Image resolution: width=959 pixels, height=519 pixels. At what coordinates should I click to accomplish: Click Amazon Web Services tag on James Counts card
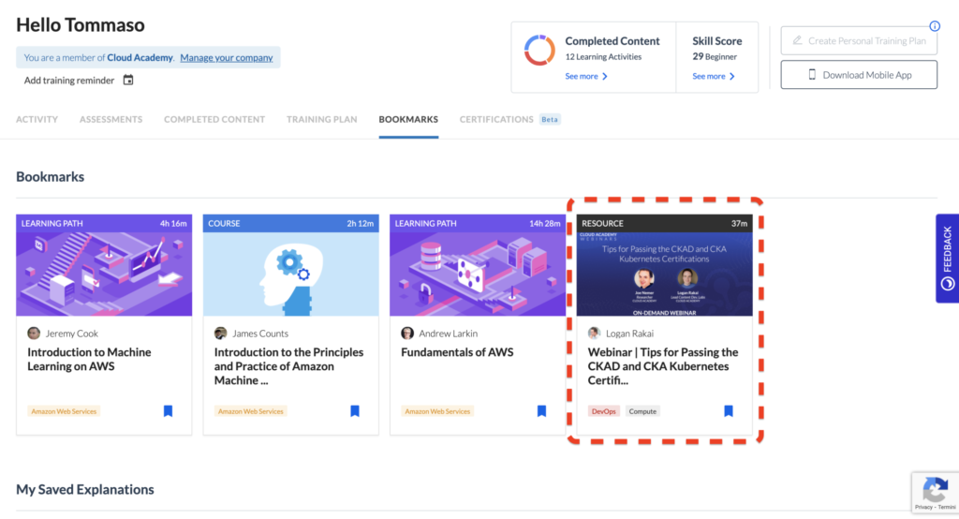pyautogui.click(x=251, y=411)
